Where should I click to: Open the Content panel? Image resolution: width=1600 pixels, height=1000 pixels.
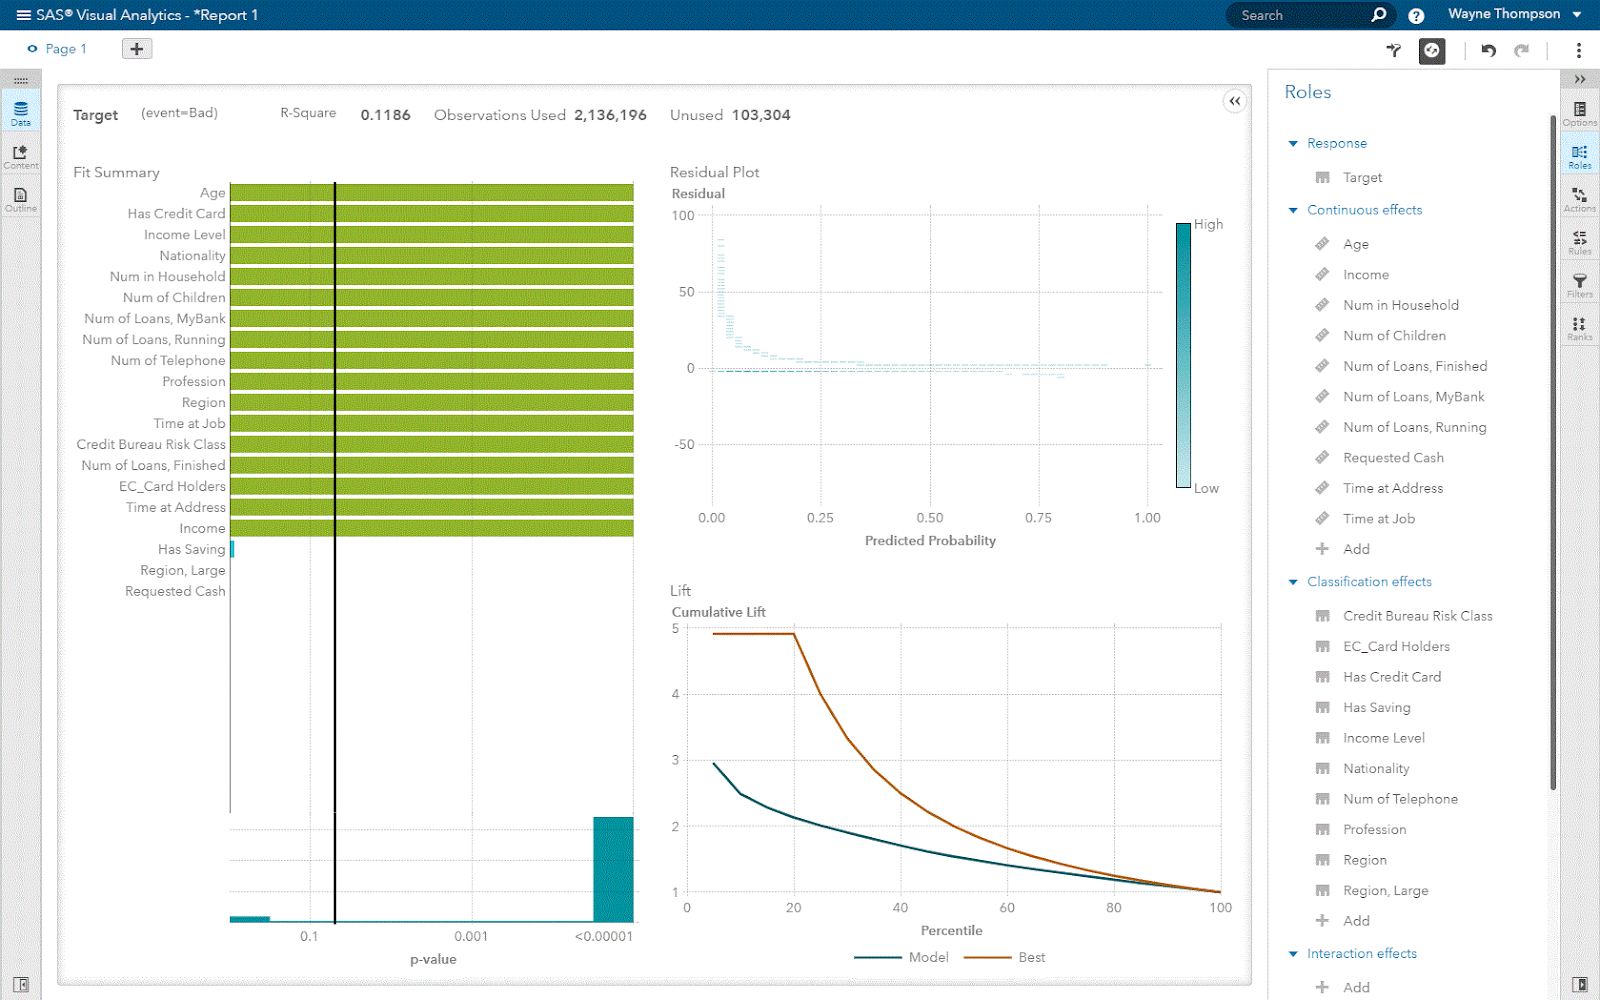[x=20, y=155]
